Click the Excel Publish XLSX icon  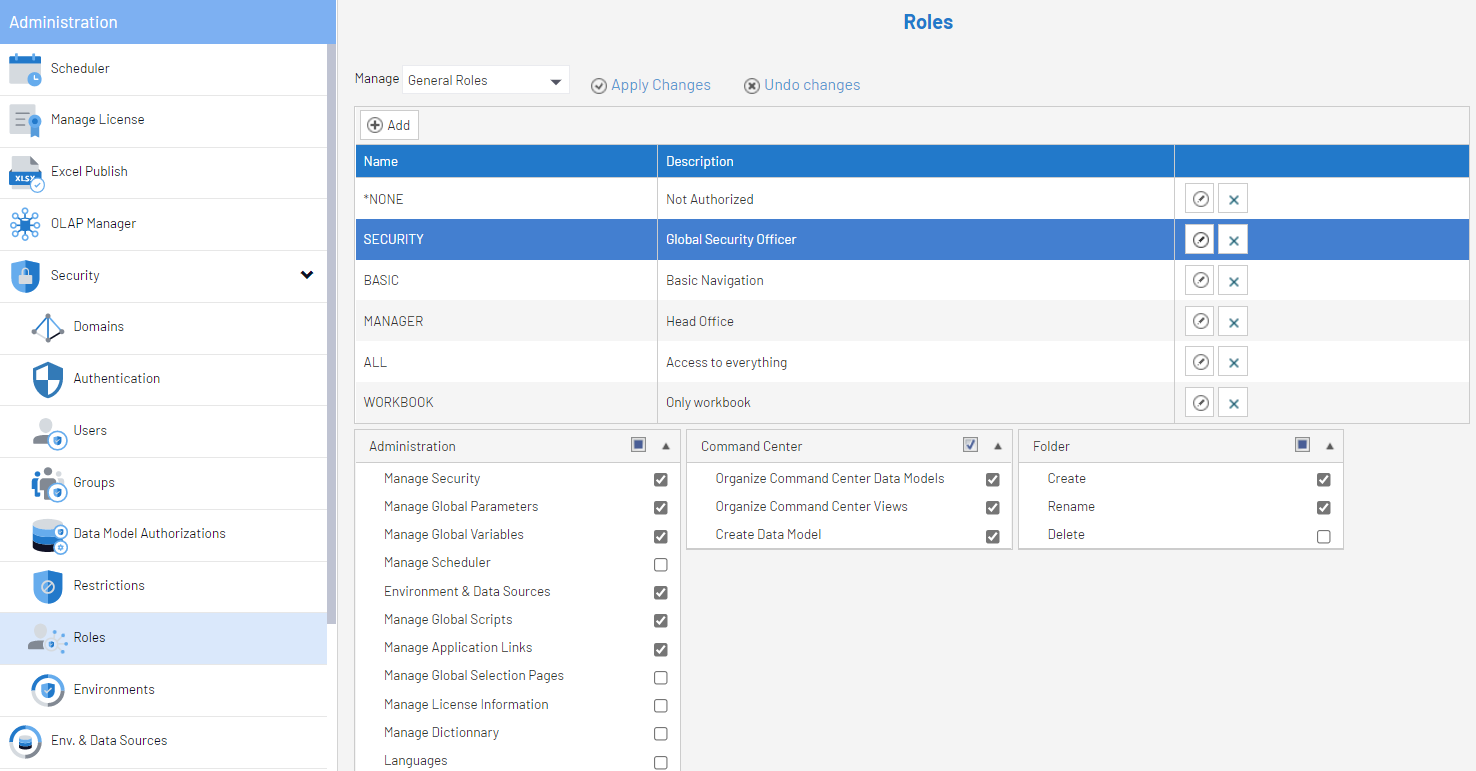25,172
